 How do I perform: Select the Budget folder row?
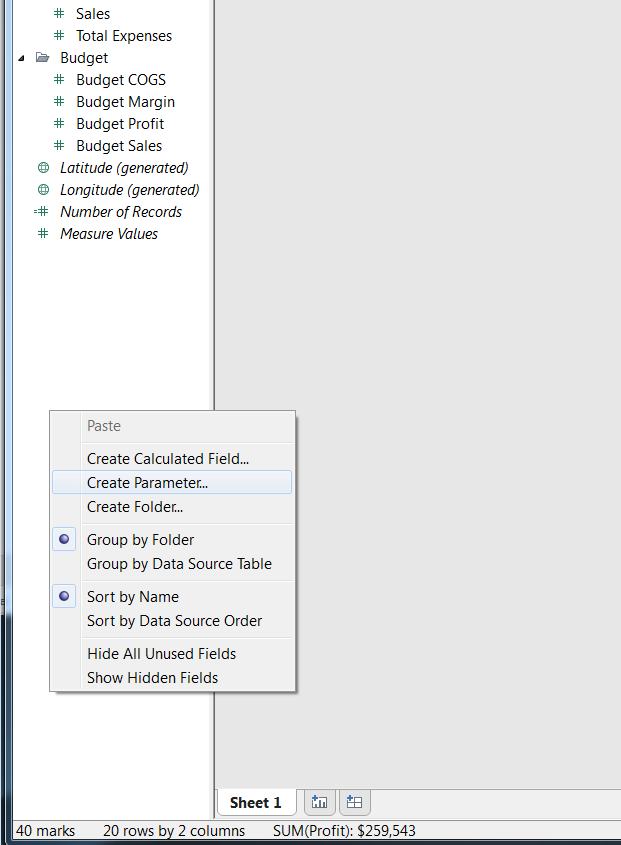84,58
